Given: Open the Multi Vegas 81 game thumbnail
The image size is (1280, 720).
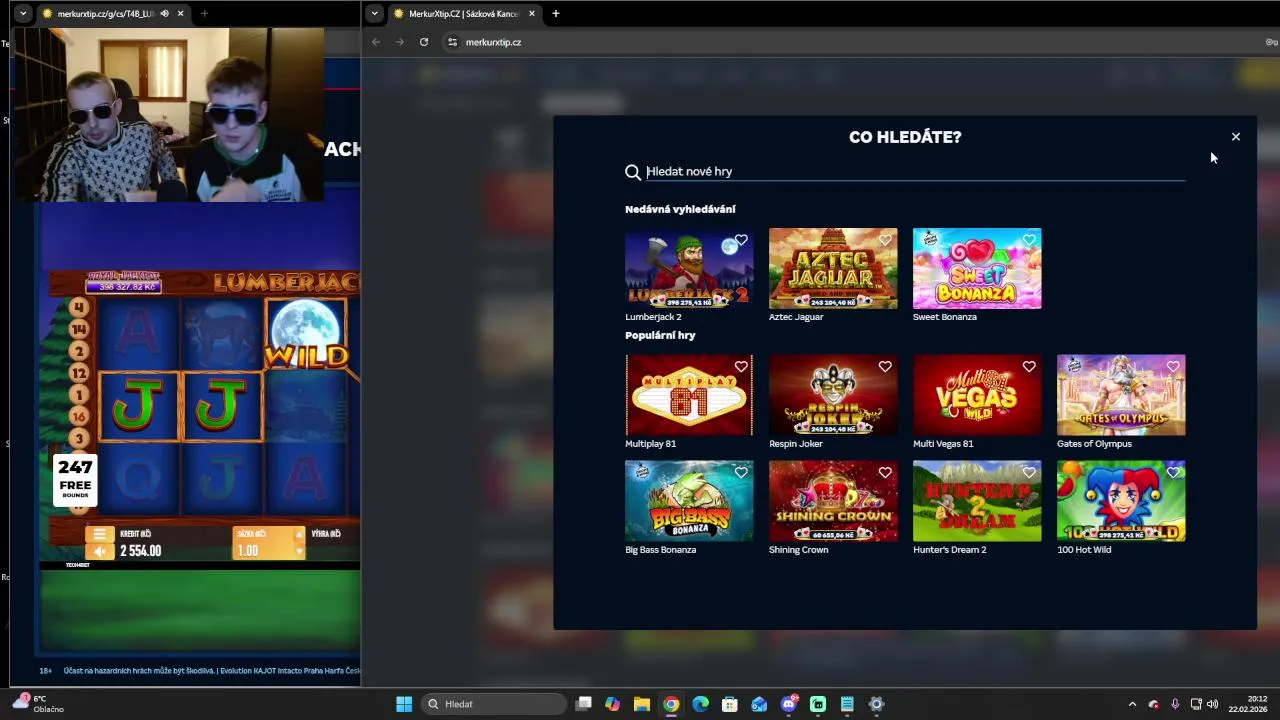Looking at the screenshot, I should click(x=977, y=395).
